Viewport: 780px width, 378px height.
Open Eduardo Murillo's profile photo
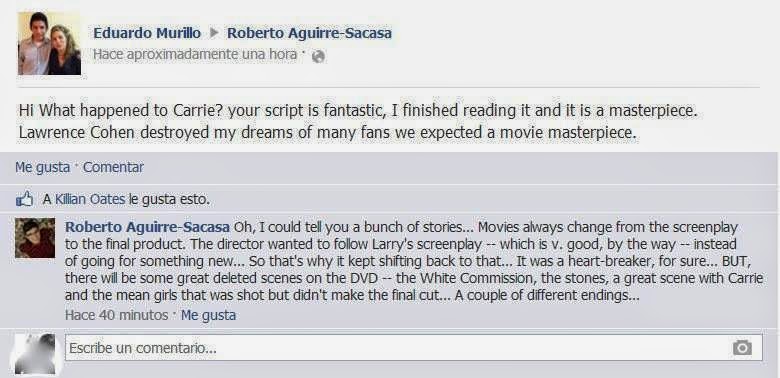point(49,43)
